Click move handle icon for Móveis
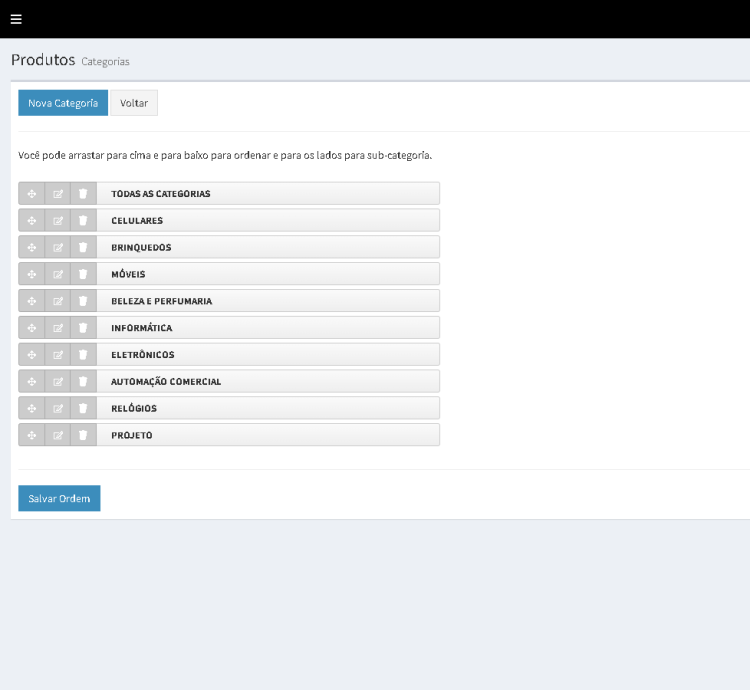 pos(32,274)
